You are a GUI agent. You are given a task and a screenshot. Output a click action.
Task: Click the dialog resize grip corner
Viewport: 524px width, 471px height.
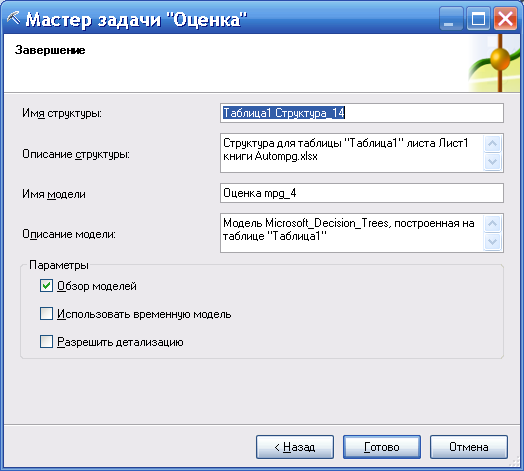coord(516,462)
